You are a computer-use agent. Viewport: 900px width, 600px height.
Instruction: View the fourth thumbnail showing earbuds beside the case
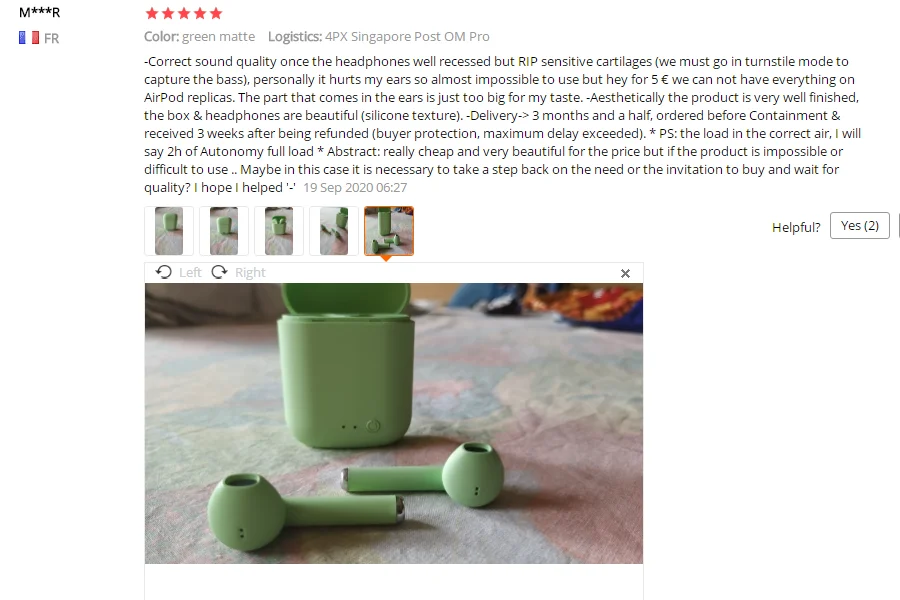coord(334,231)
